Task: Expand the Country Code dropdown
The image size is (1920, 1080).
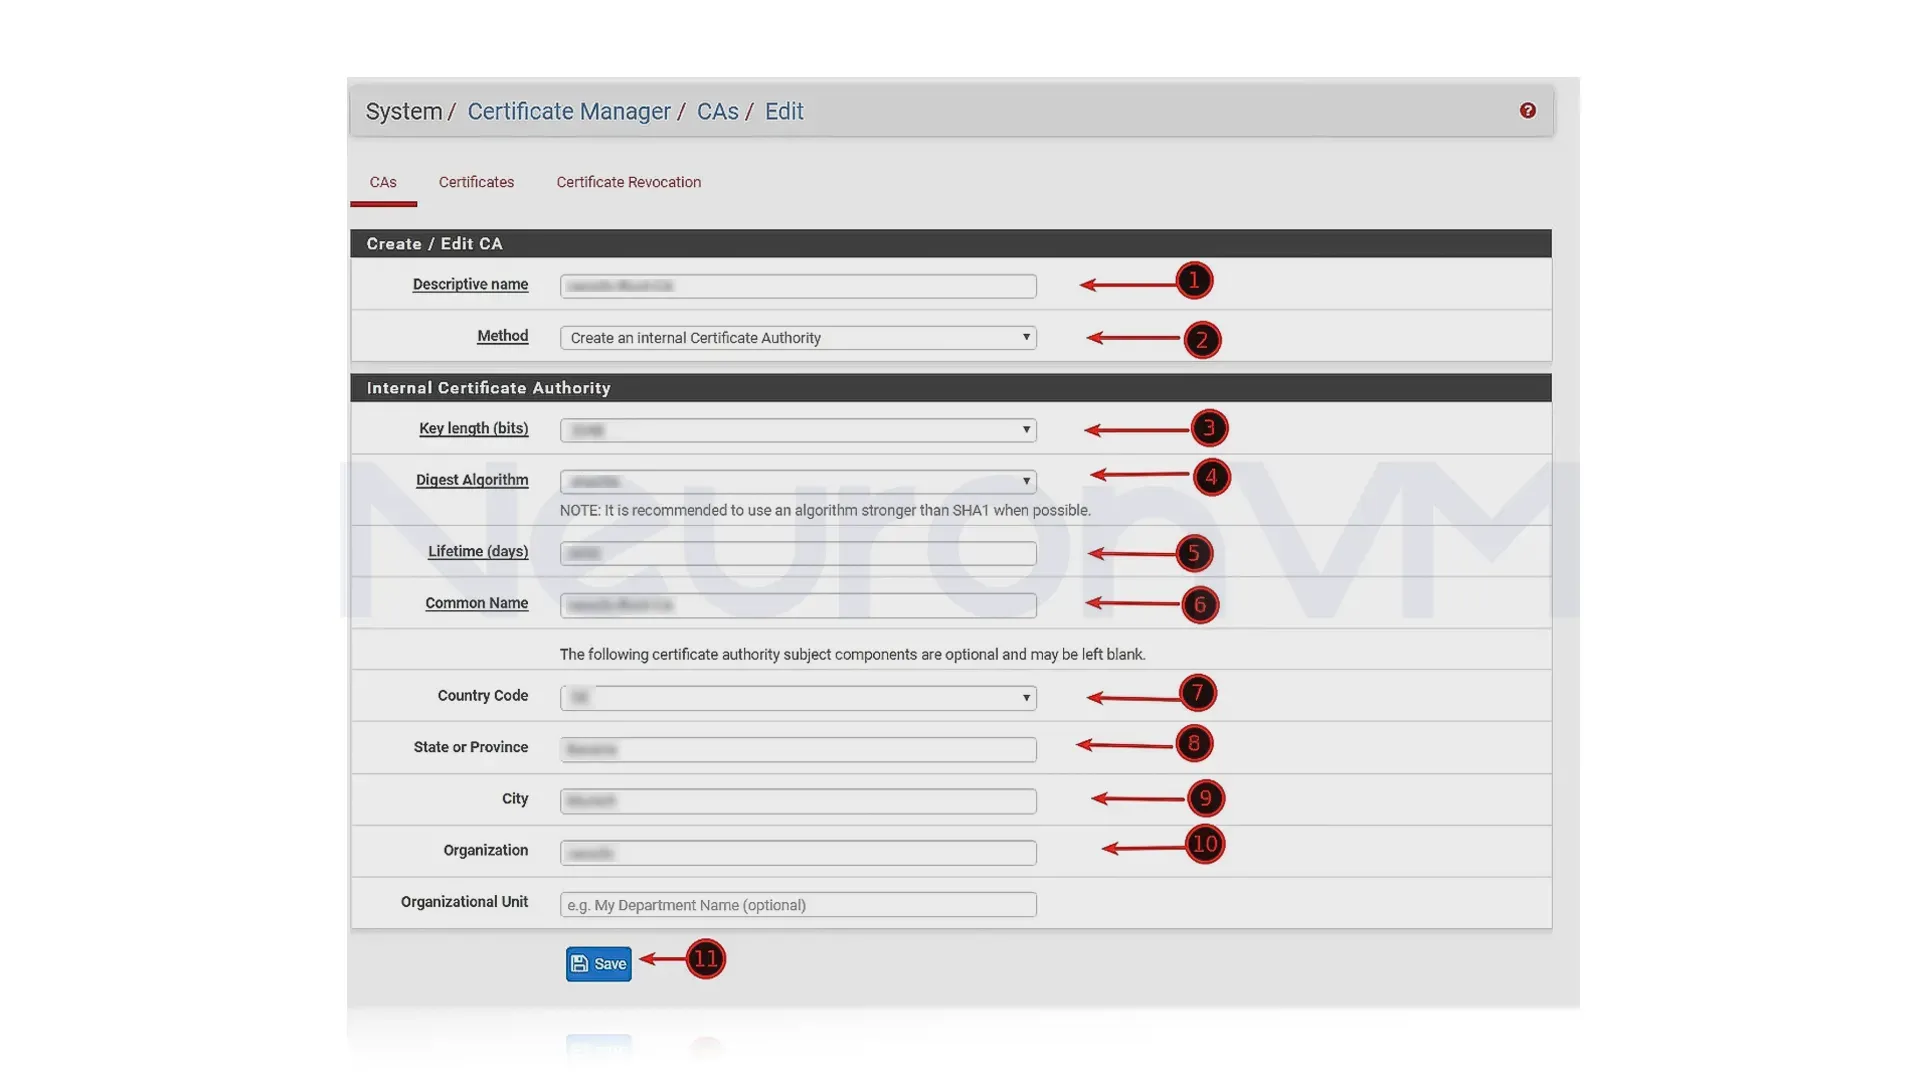Action: 798,698
